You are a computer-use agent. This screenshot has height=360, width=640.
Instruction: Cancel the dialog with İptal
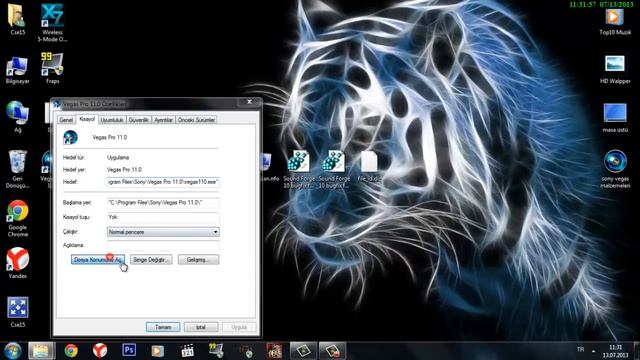point(201,327)
